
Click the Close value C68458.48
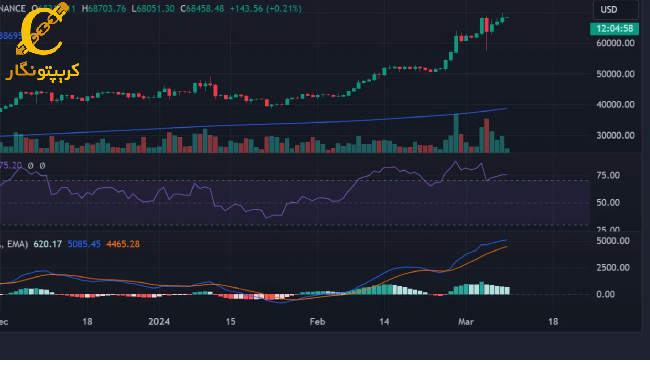point(202,9)
